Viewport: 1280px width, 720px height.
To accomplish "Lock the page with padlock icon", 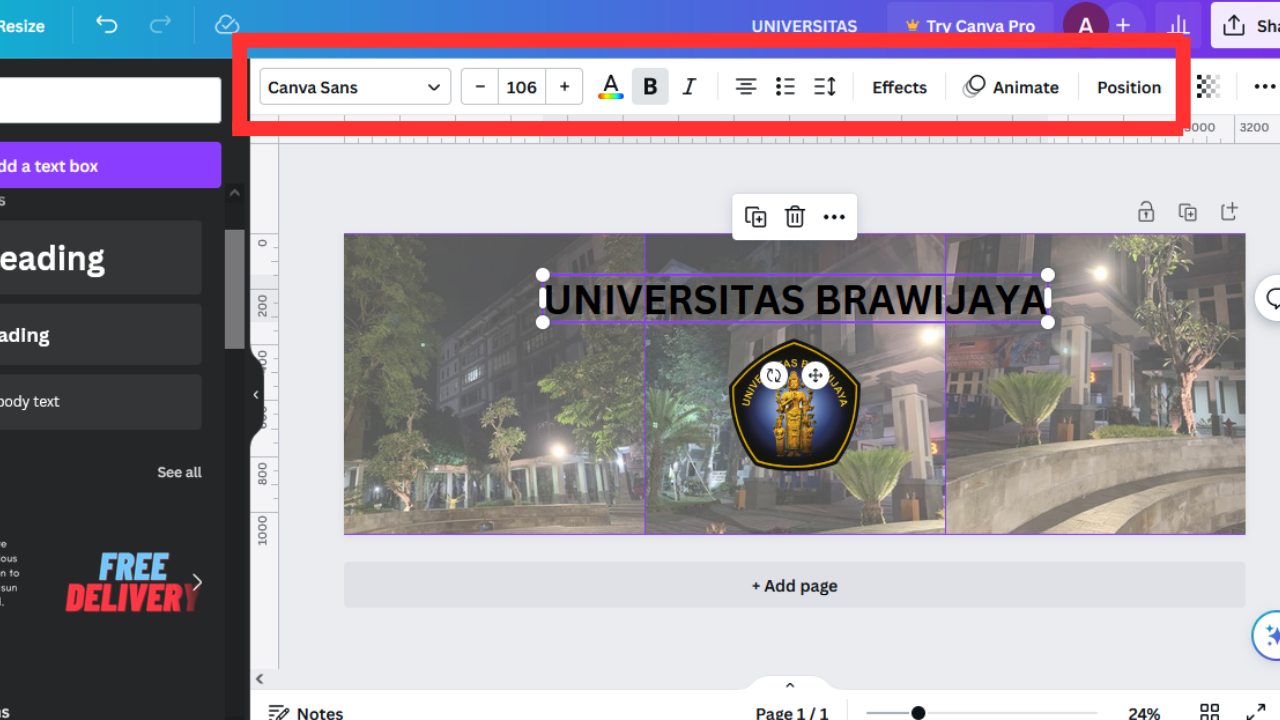I will pos(1146,212).
